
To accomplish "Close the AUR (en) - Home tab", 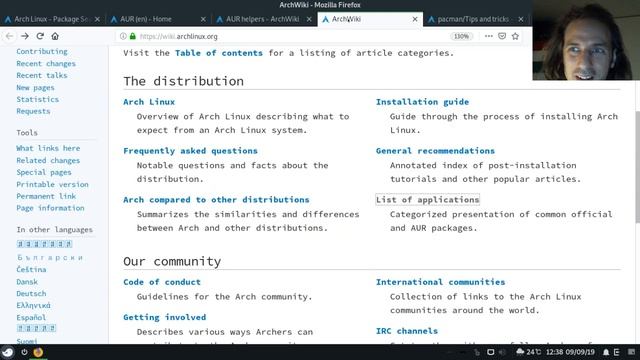I will pyautogui.click(x=203, y=19).
